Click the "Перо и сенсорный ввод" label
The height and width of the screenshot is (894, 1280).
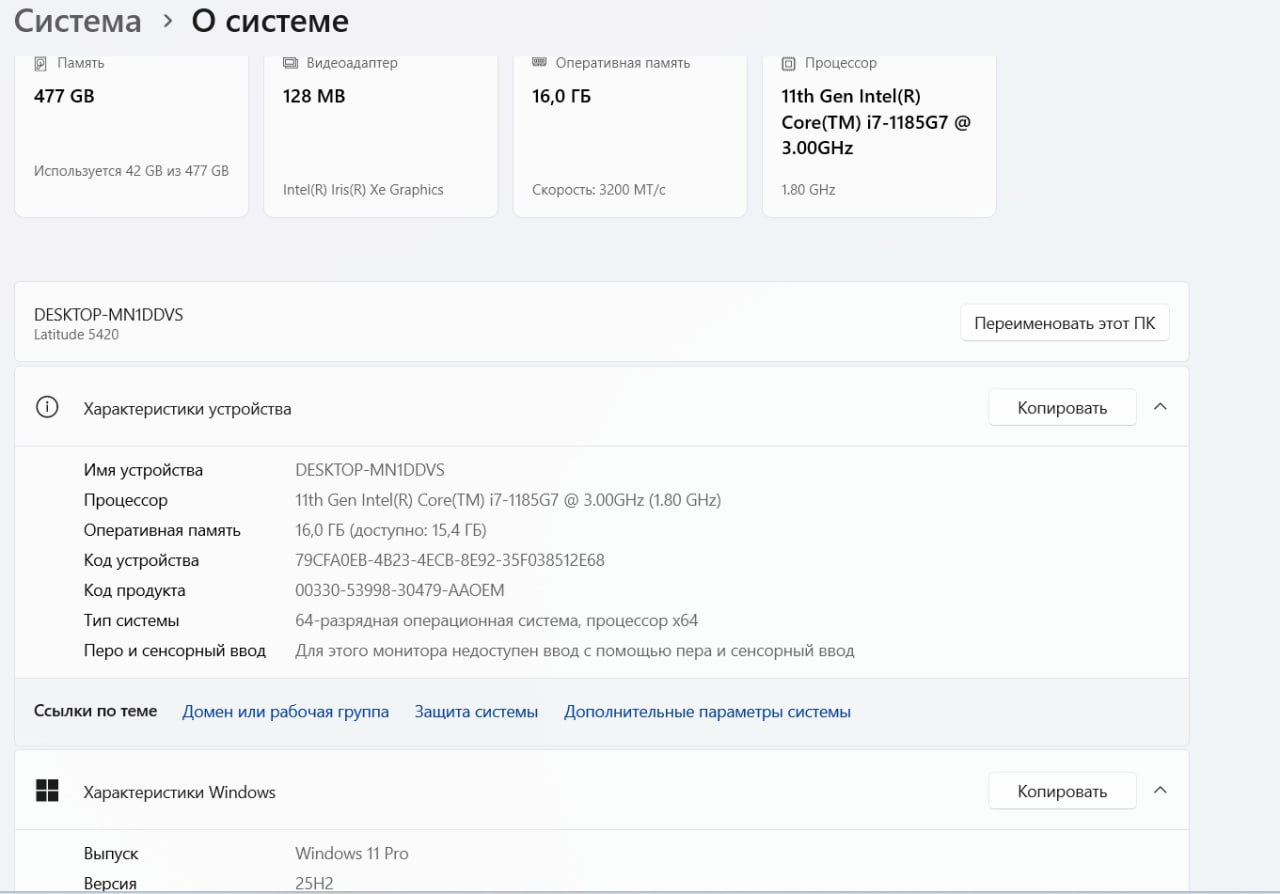[175, 650]
